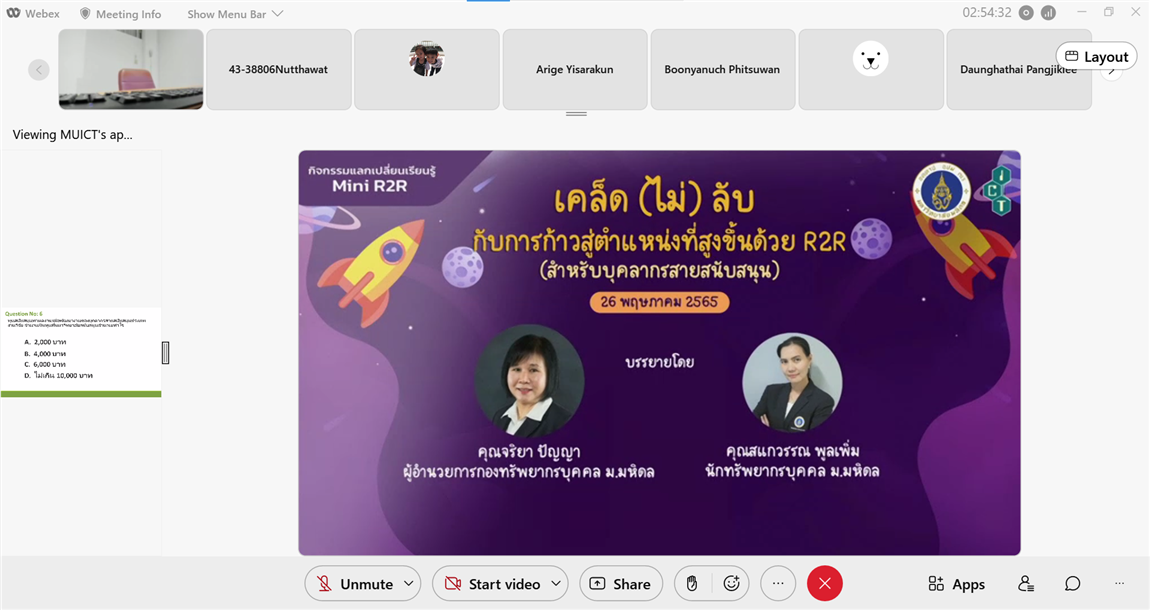Open Meeting Info
The image size is (1150, 610).
click(120, 14)
